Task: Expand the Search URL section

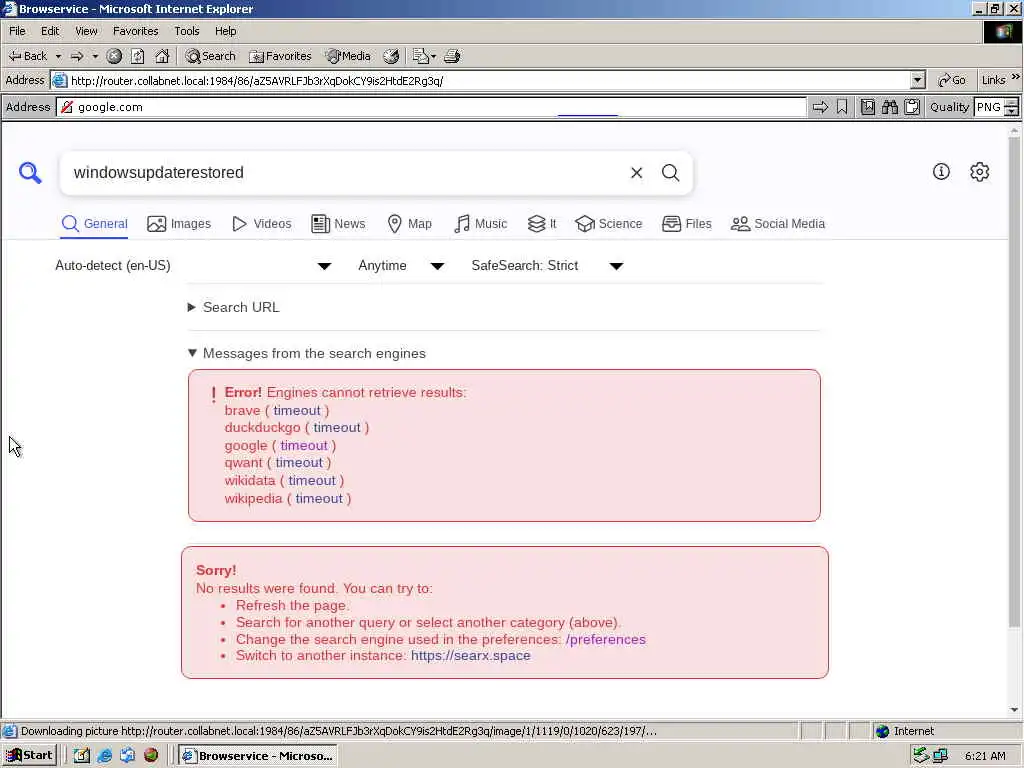Action: (x=234, y=307)
